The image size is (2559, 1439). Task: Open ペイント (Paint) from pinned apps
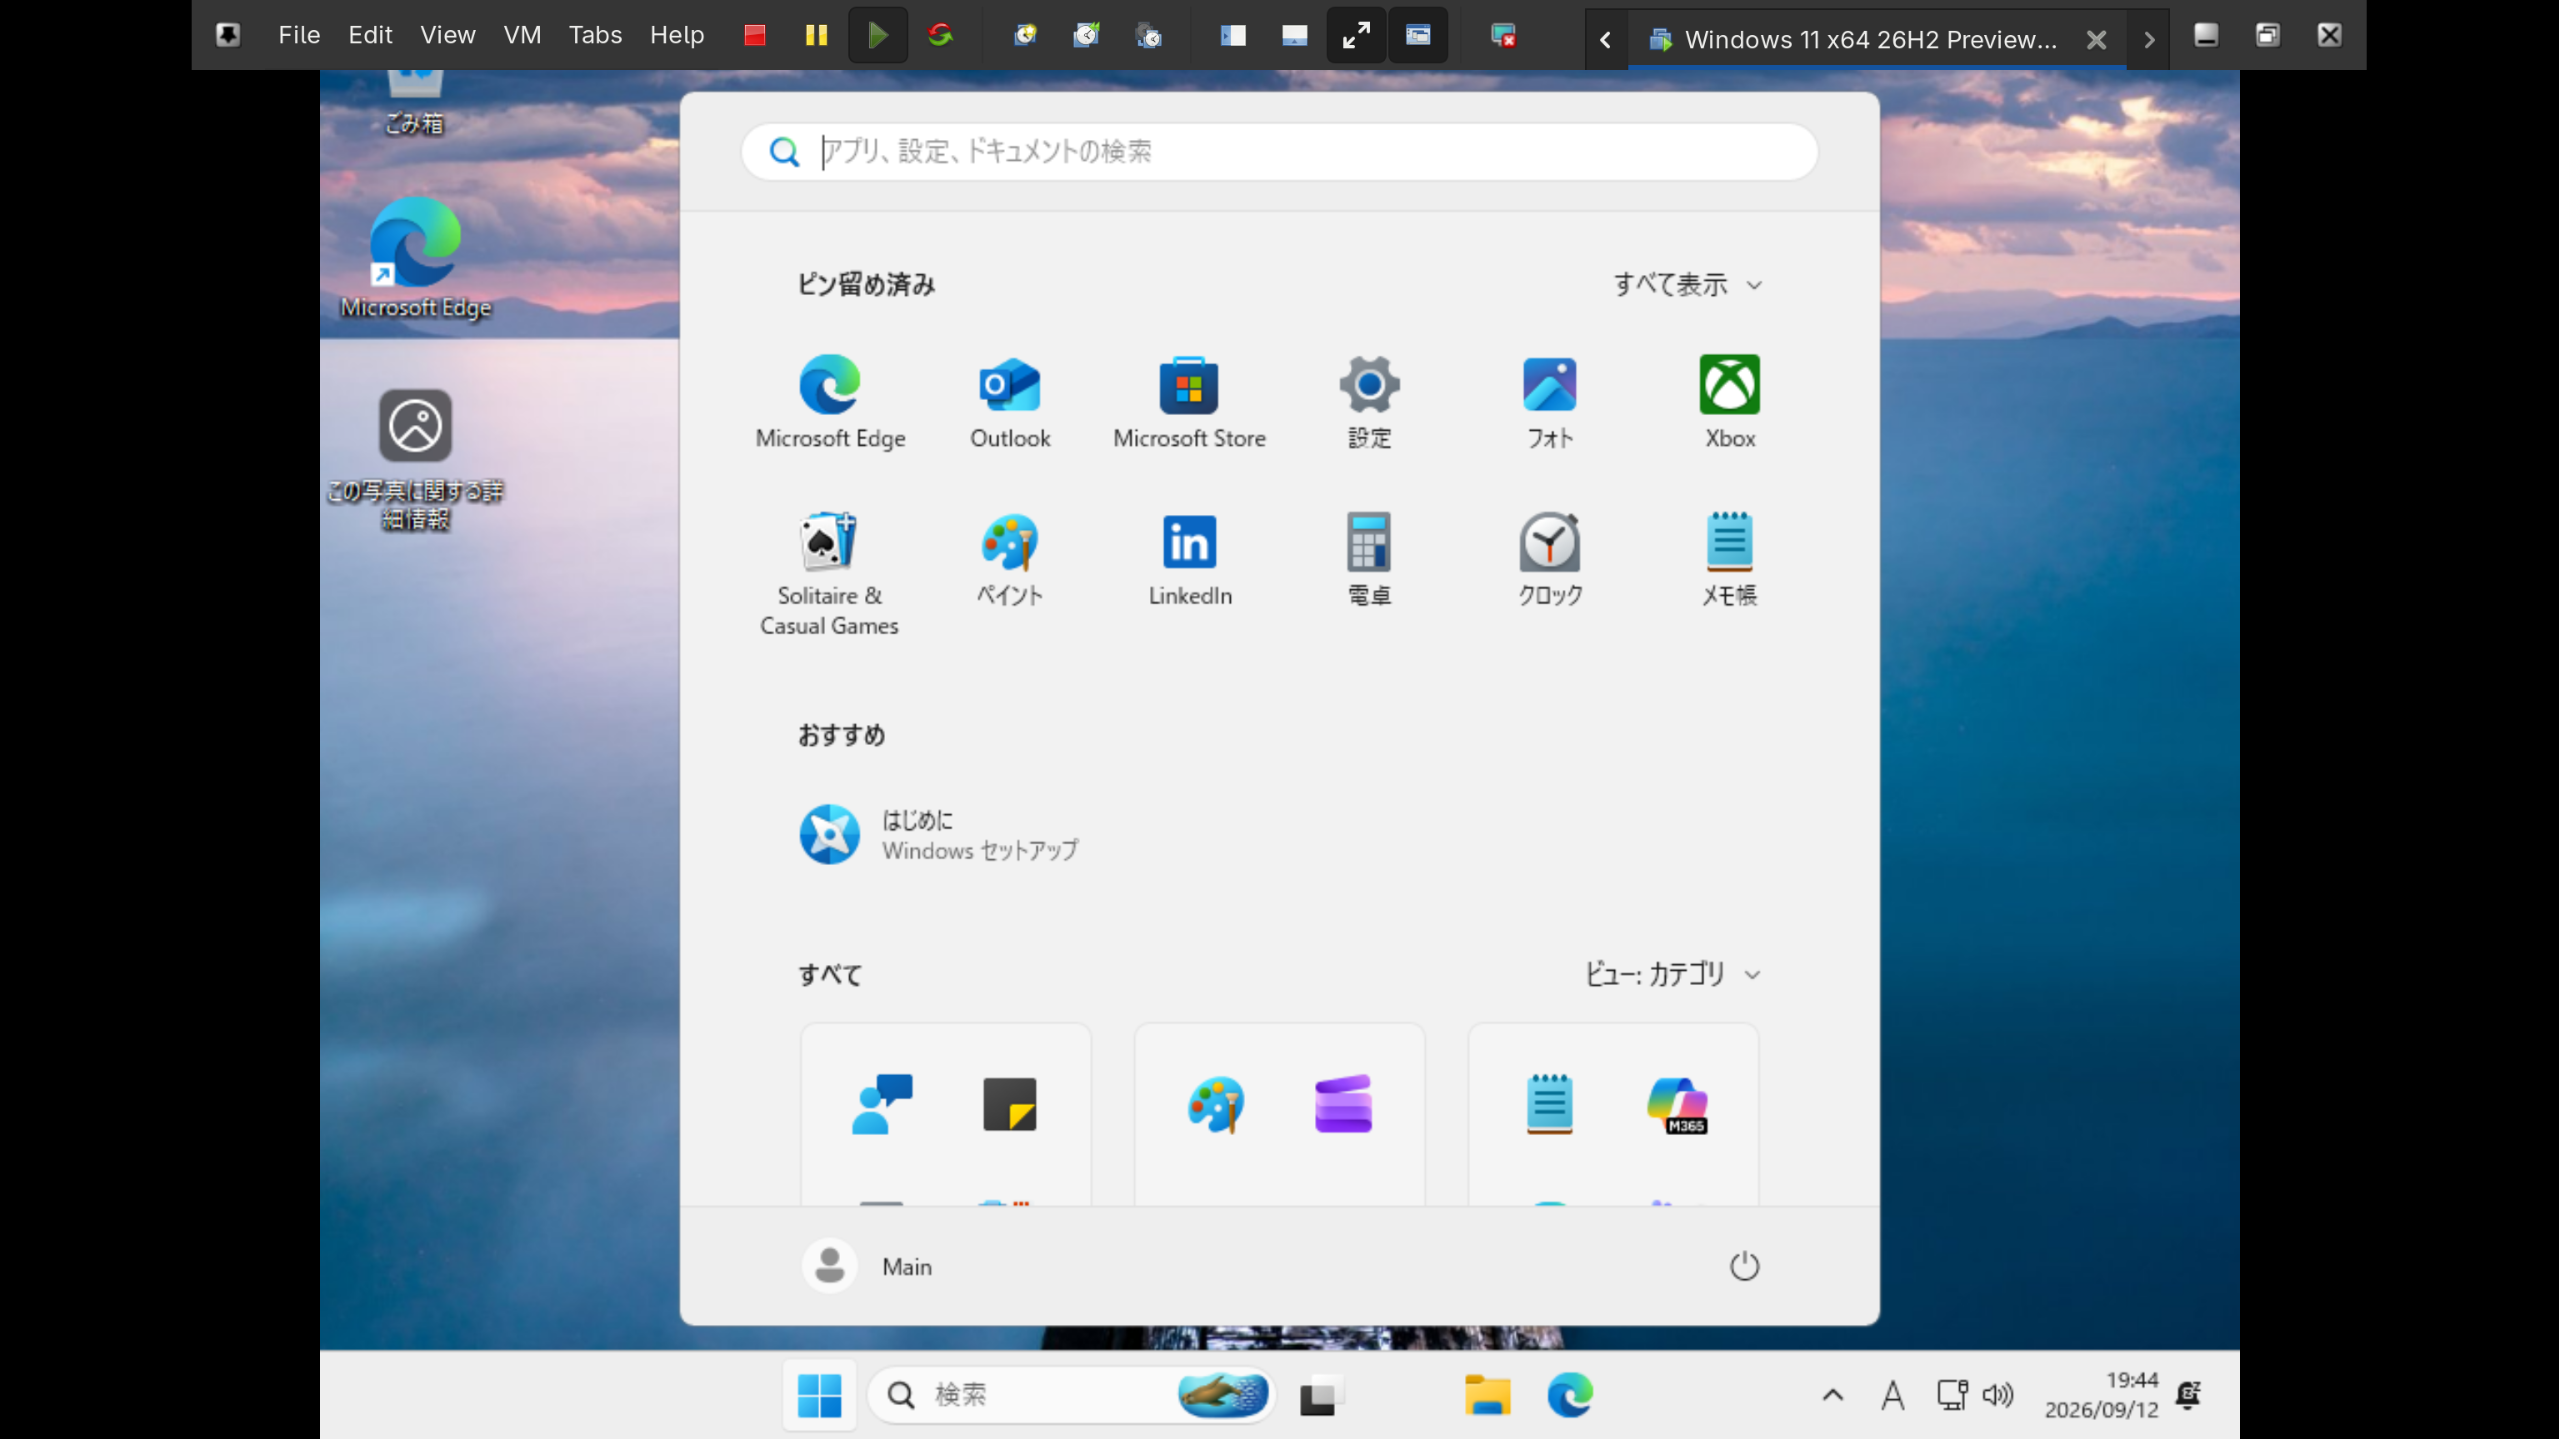coord(1010,560)
